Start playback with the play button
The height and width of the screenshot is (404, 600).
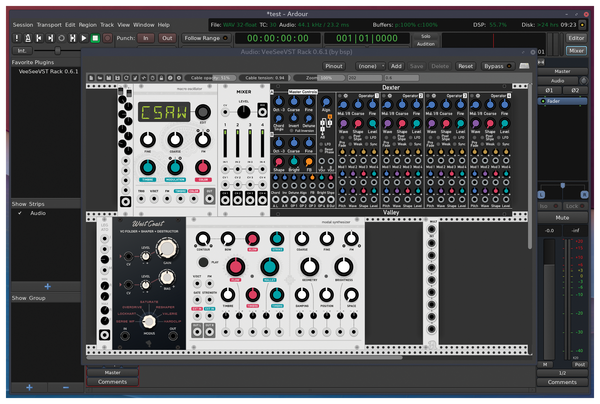point(84,38)
